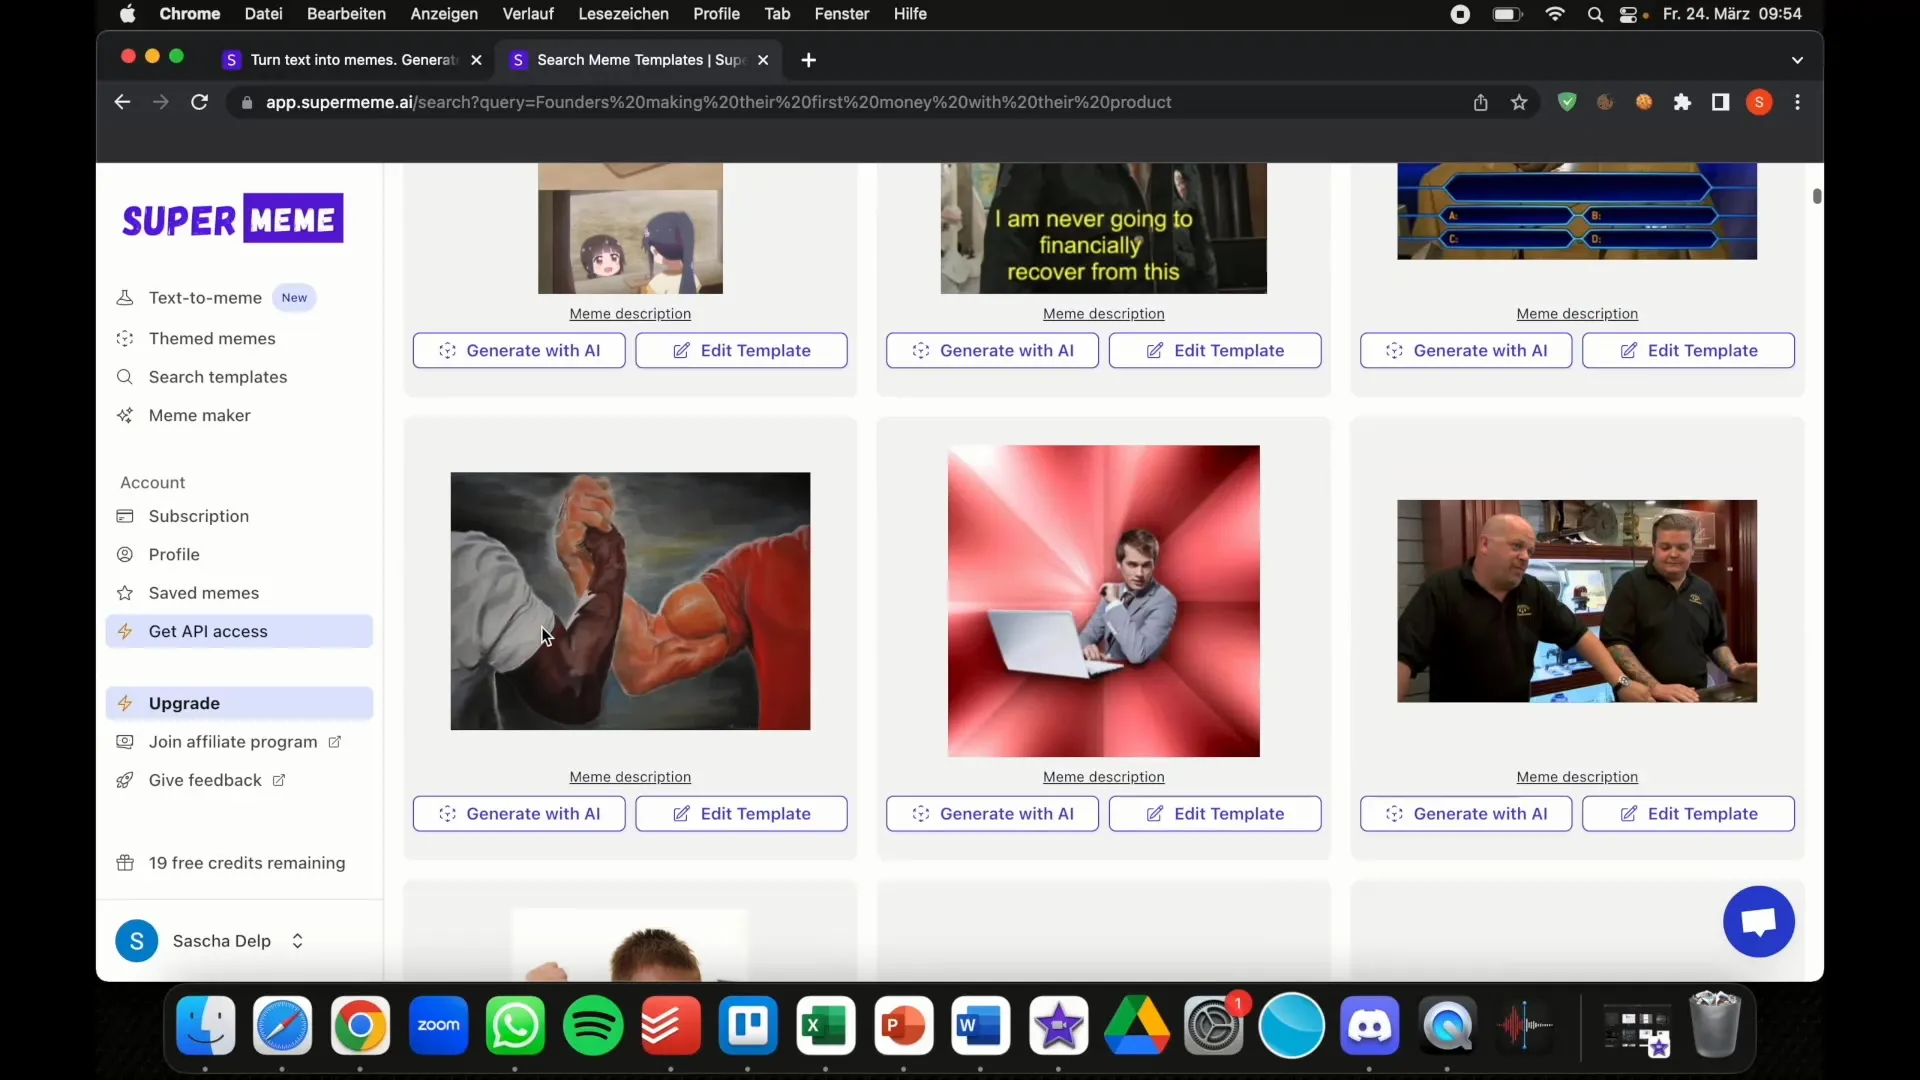Click the Sascha Delp profile dropdown

click(295, 940)
